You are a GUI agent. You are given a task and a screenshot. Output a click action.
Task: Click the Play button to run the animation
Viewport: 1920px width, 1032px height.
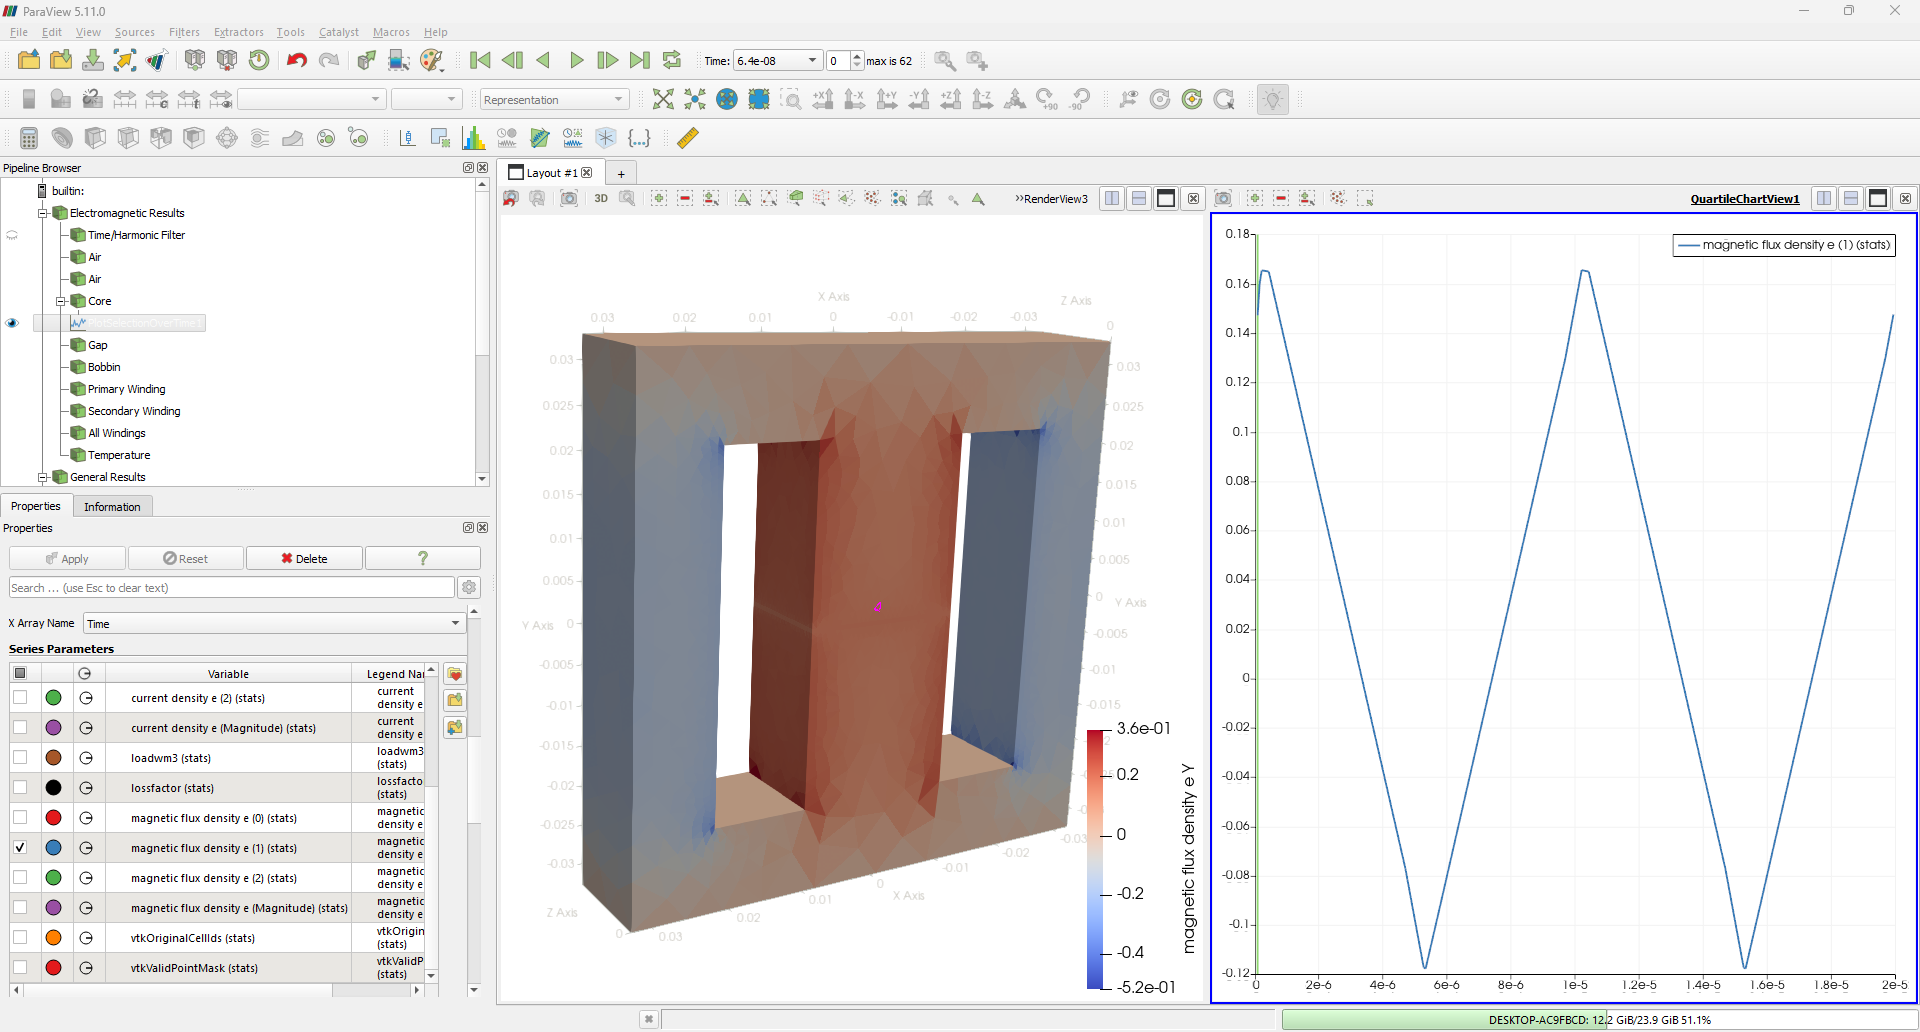point(576,60)
